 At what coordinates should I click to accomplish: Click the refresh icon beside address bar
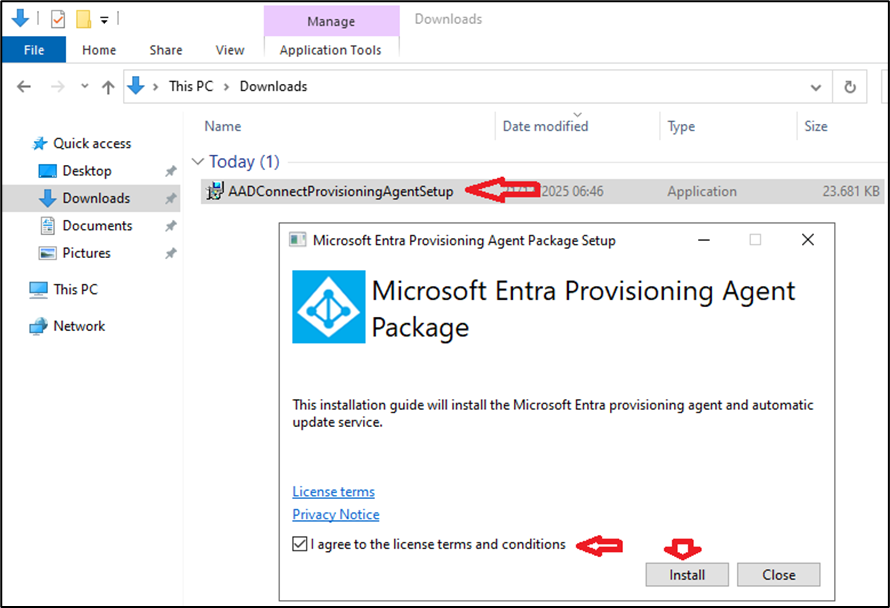click(850, 87)
